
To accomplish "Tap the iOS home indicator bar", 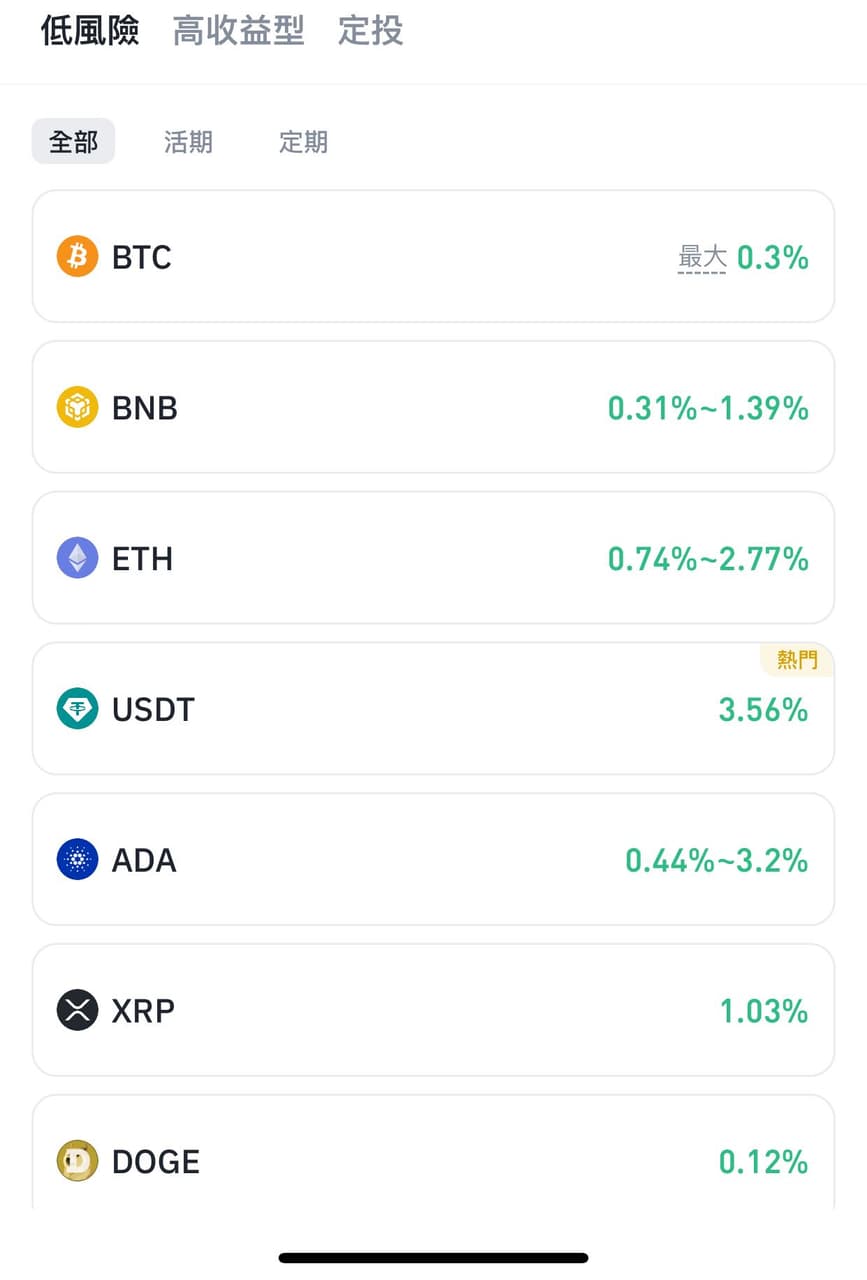I will point(433,1257).
